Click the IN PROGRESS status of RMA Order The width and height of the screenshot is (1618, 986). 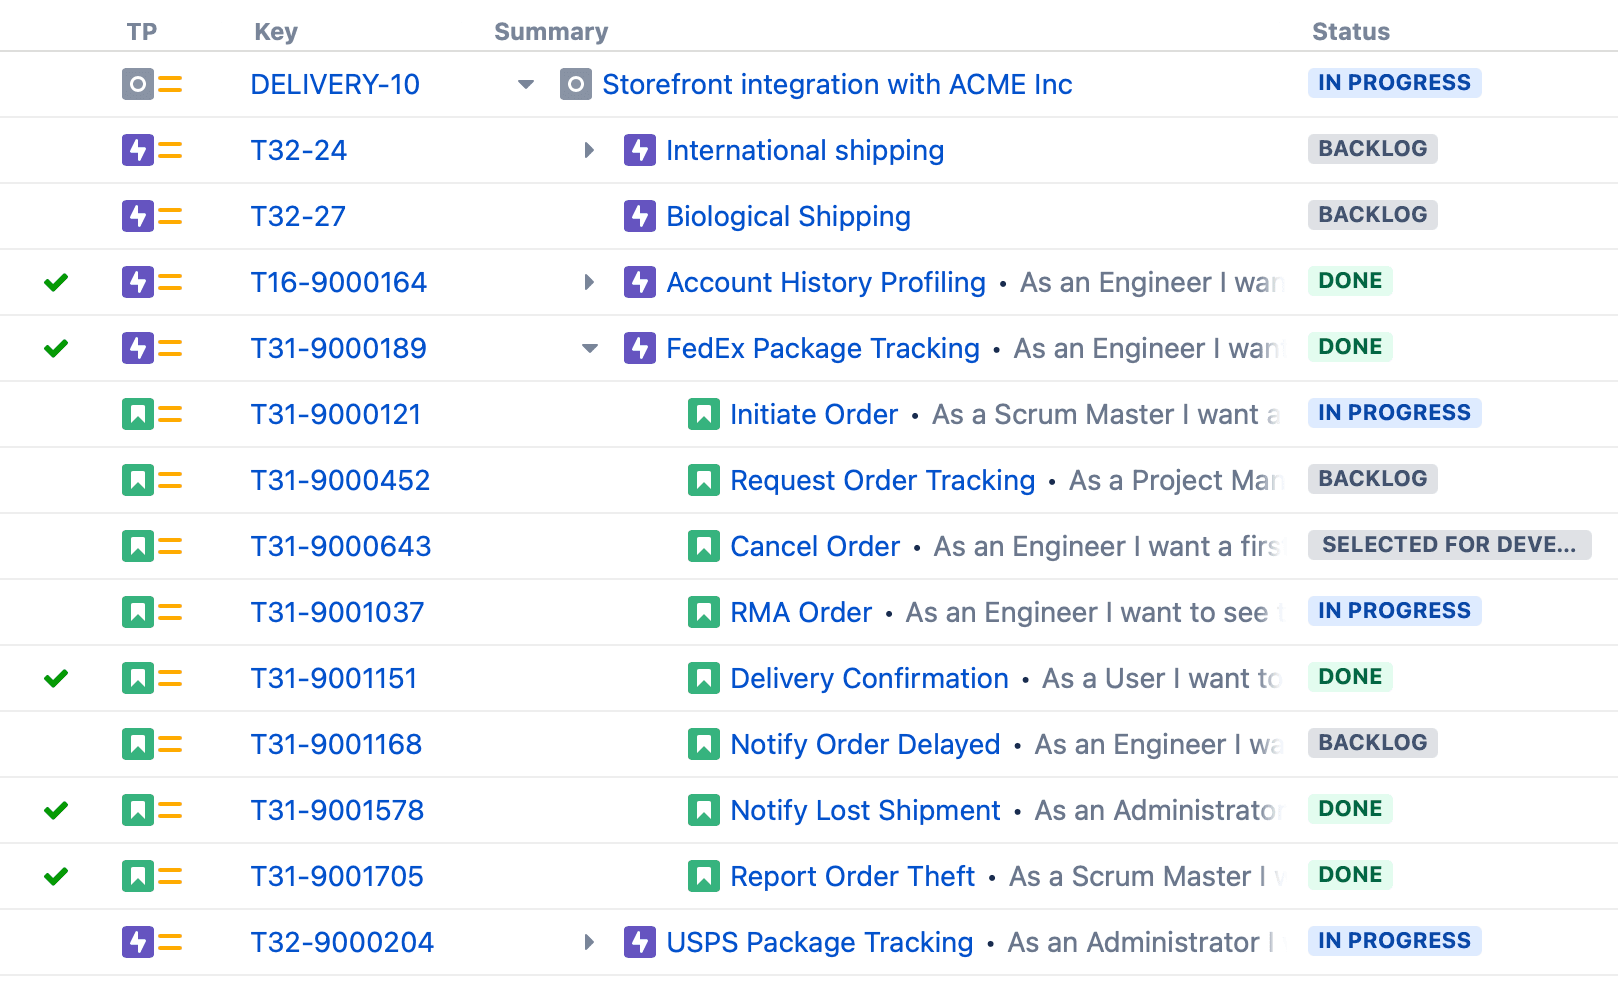click(1394, 611)
